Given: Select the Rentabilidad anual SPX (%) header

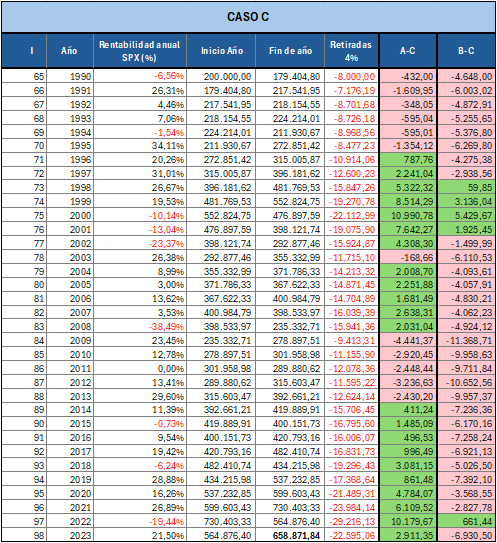Looking at the screenshot, I should [x=140, y=51].
